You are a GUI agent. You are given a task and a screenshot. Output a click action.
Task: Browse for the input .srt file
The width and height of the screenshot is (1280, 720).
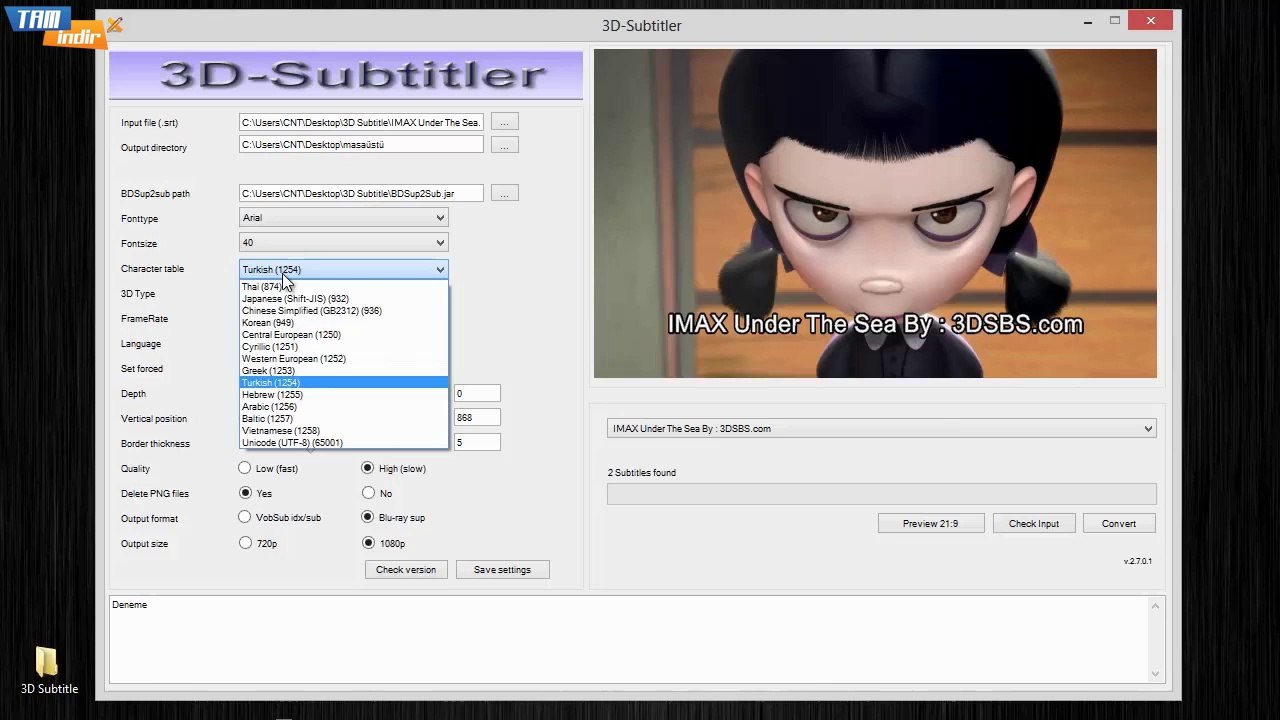point(504,122)
